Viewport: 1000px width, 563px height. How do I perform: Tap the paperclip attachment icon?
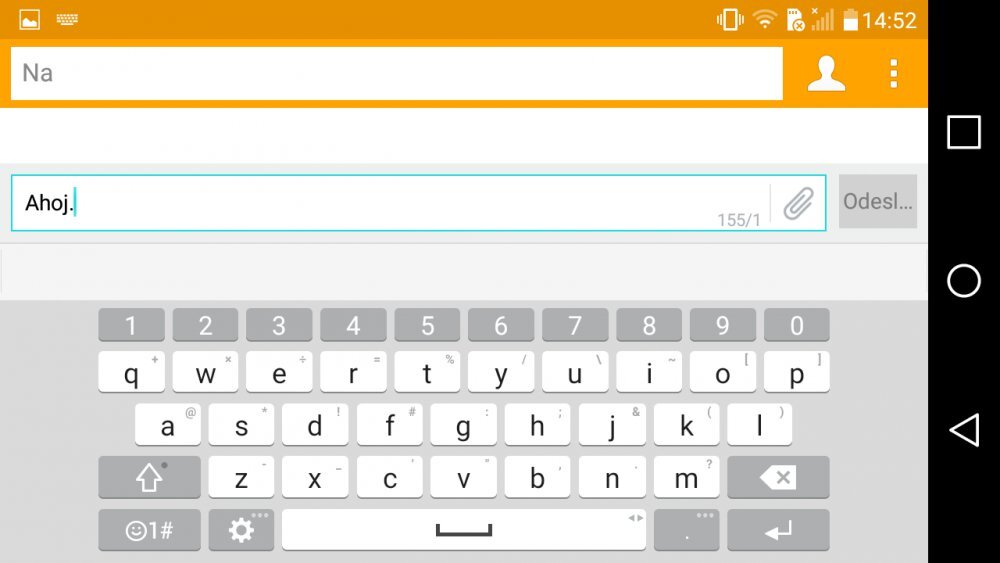tap(798, 203)
